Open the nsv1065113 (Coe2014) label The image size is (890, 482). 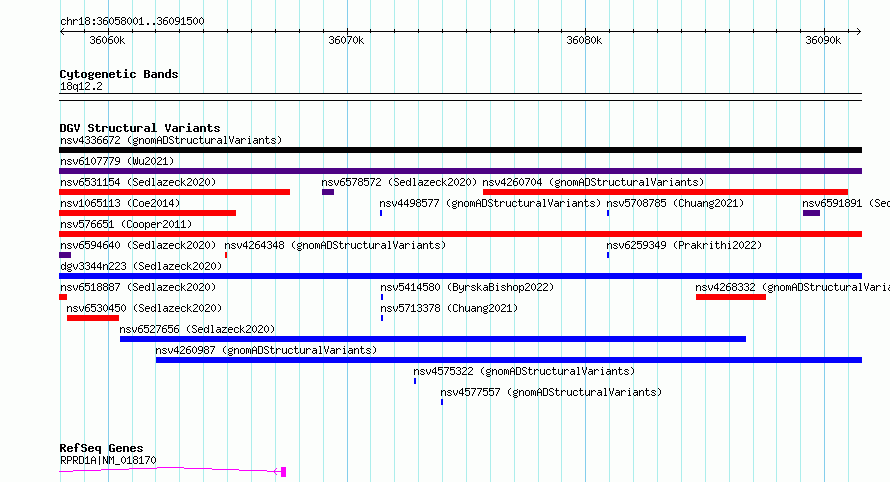point(120,203)
